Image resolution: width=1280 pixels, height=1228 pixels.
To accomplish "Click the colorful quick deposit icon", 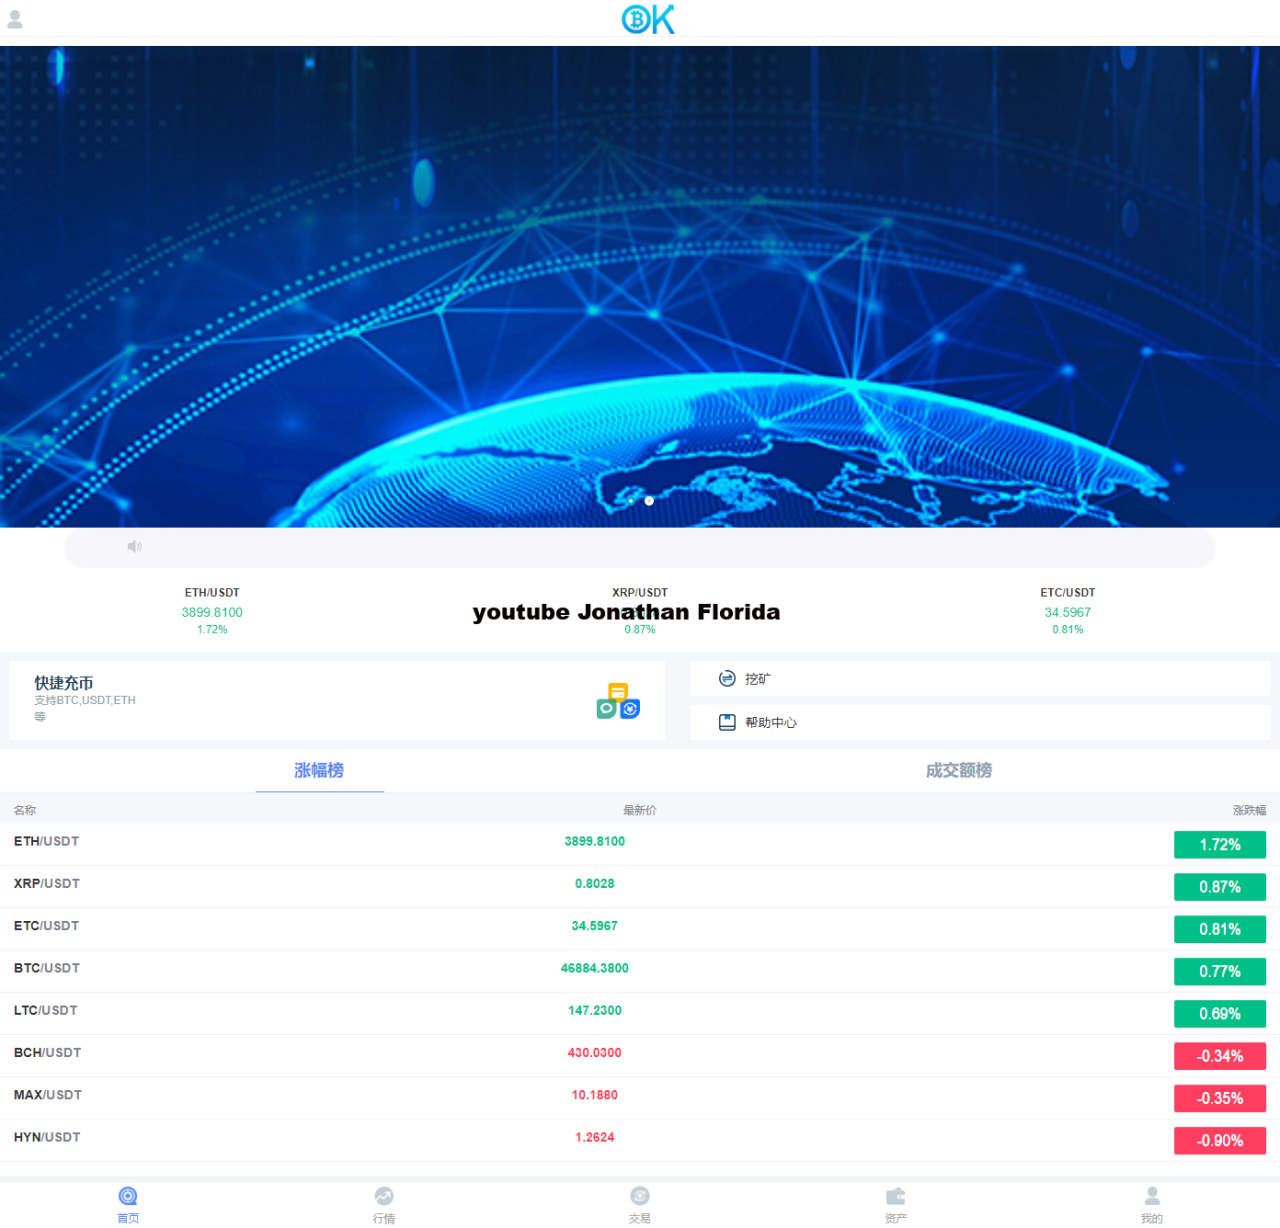I will (x=618, y=701).
